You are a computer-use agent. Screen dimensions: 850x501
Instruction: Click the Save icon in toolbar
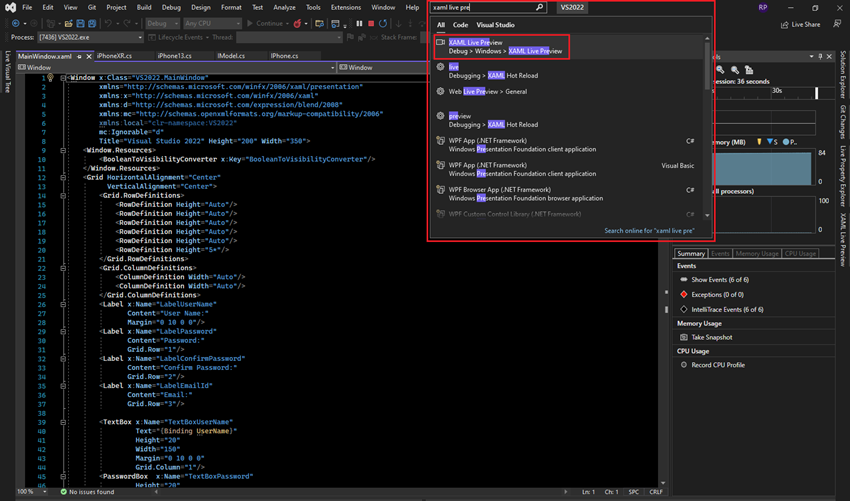point(80,23)
